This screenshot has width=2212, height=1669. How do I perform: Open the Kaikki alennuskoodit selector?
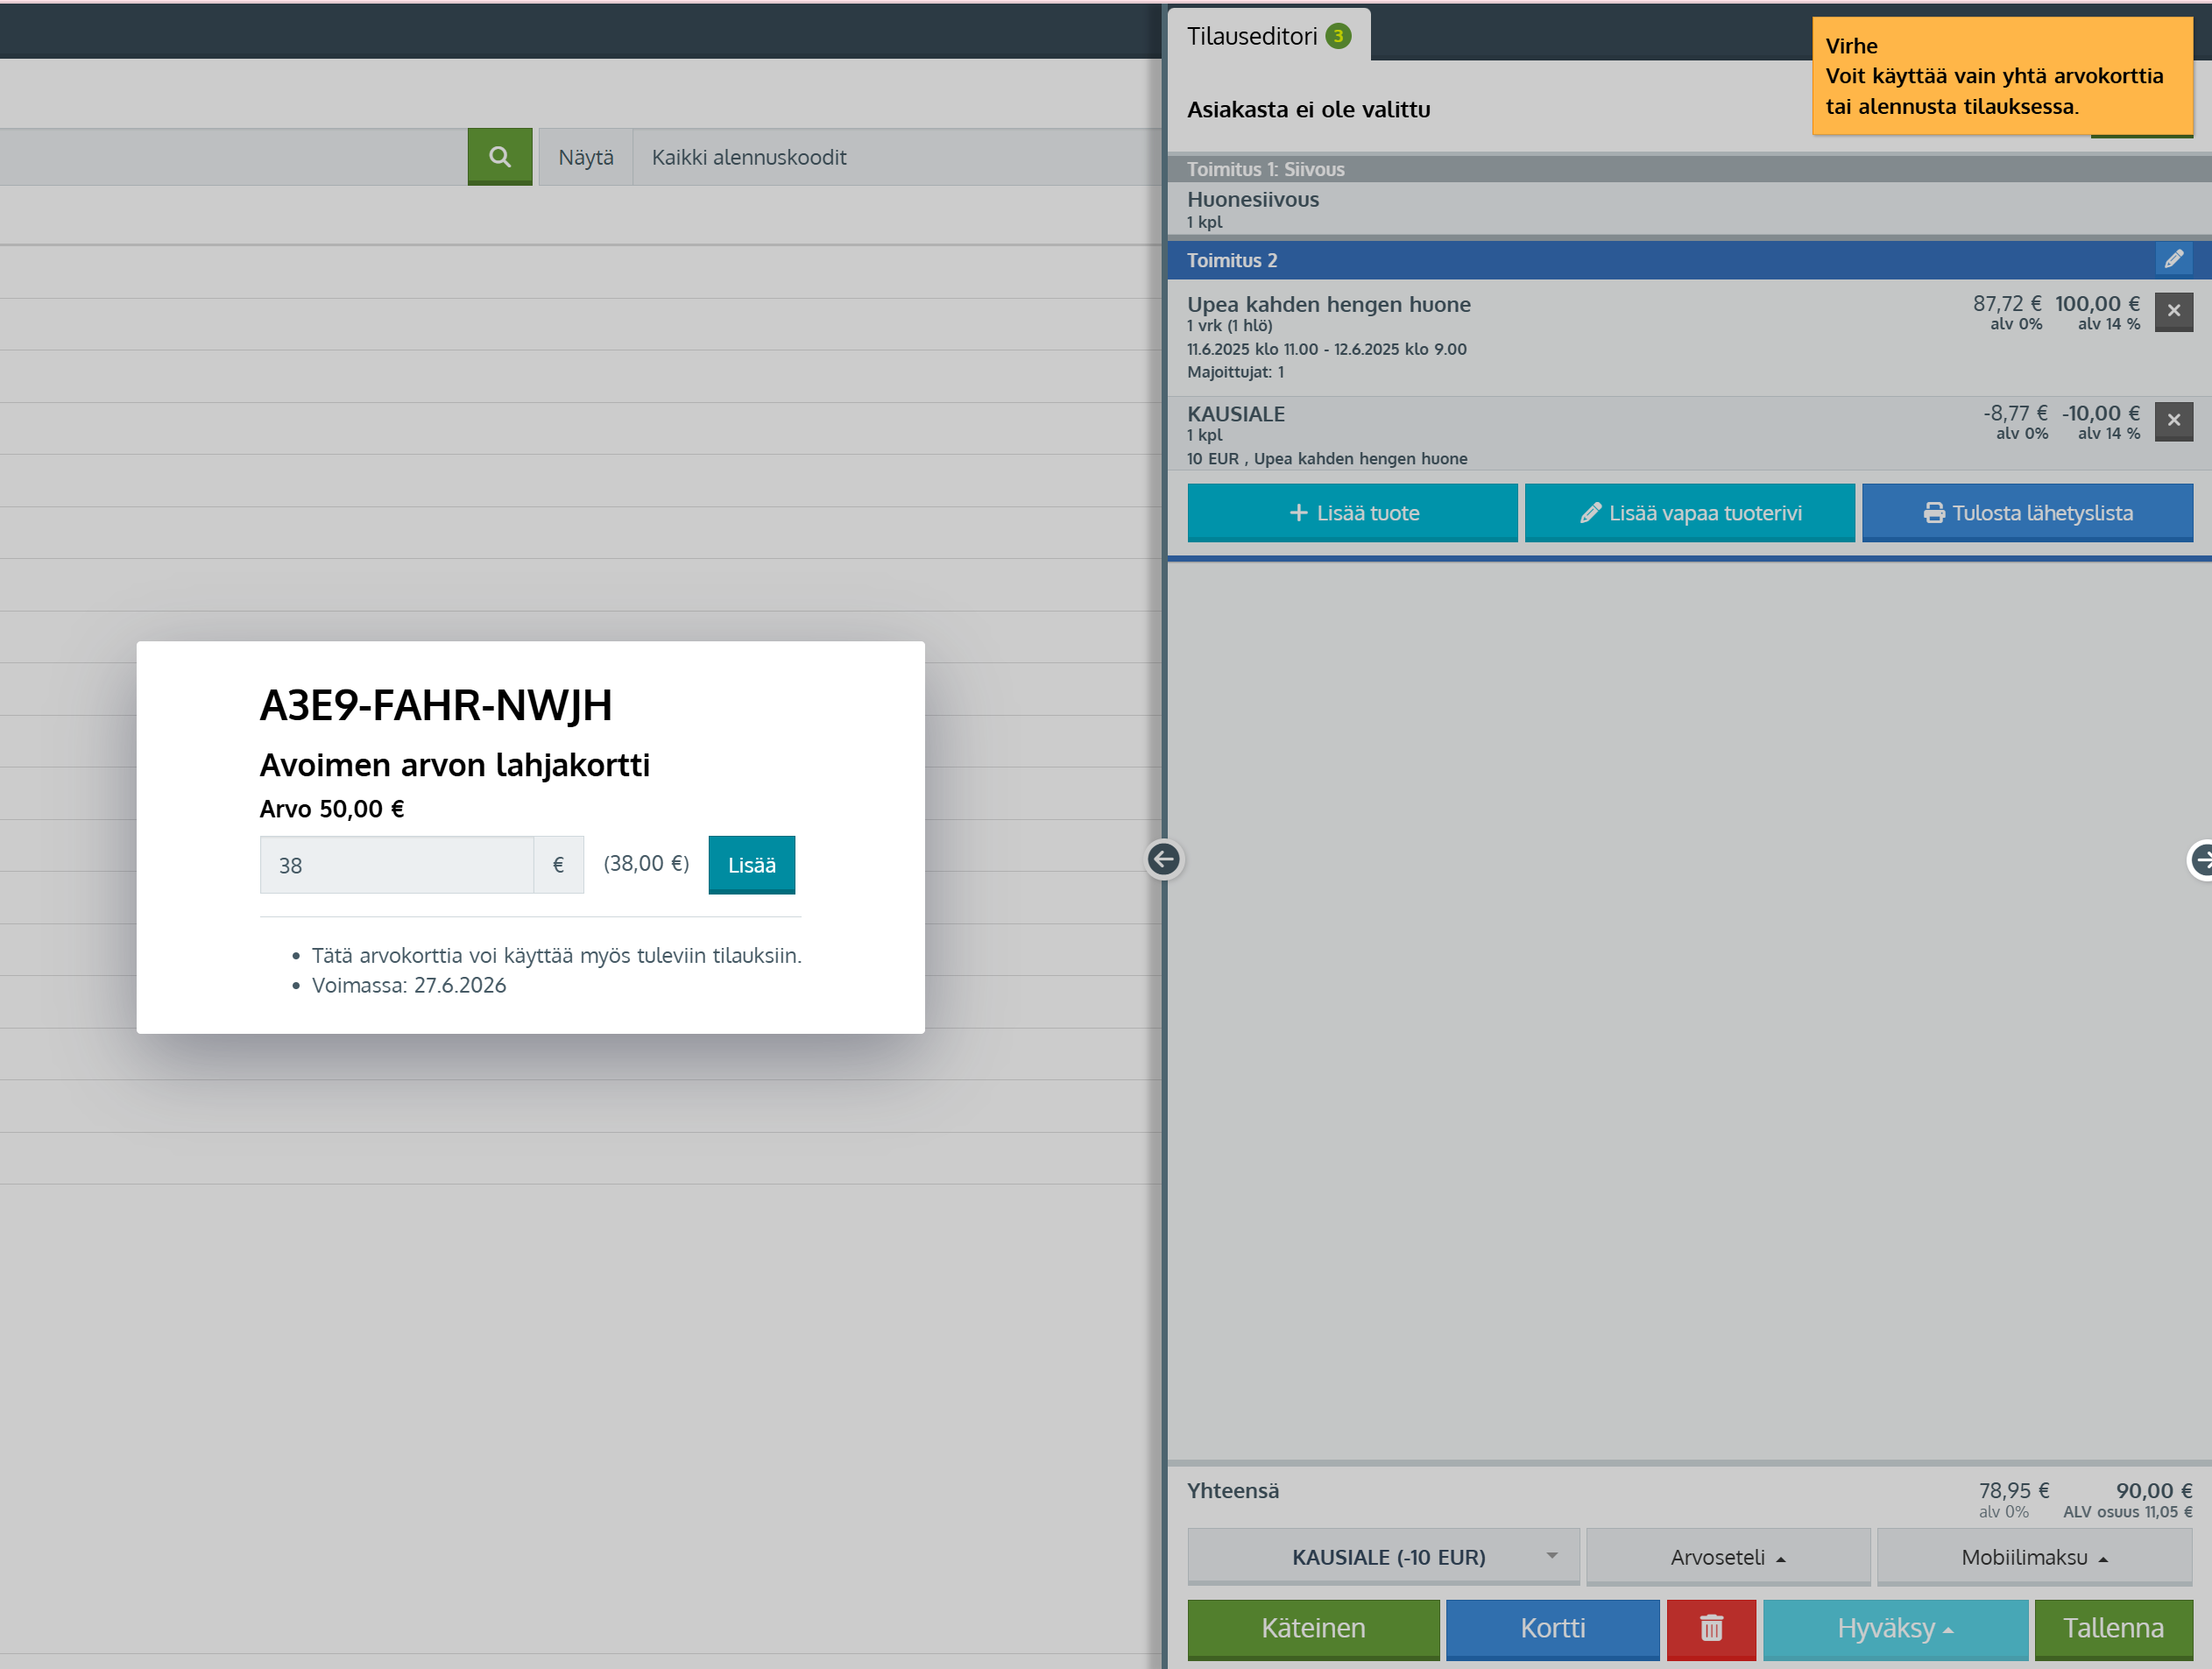tap(896, 157)
